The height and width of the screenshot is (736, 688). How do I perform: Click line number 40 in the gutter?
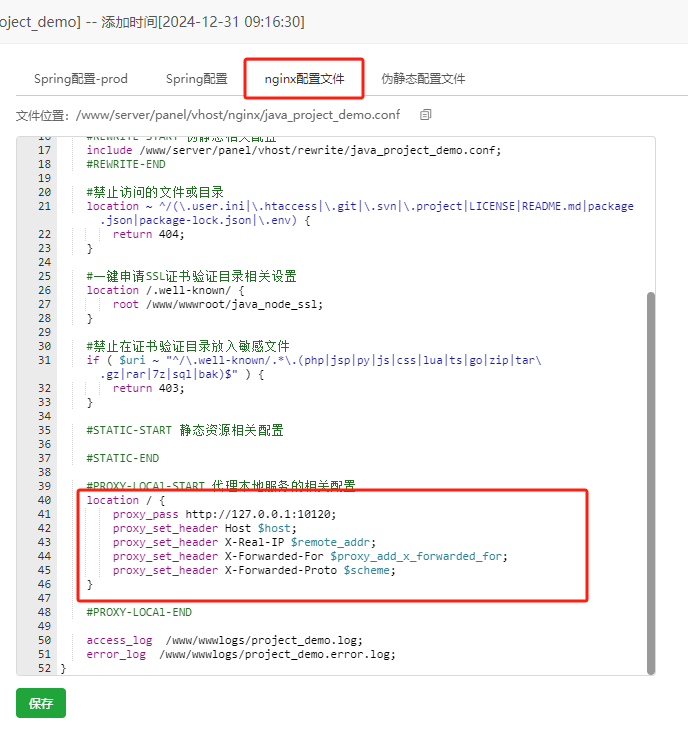pos(44,500)
